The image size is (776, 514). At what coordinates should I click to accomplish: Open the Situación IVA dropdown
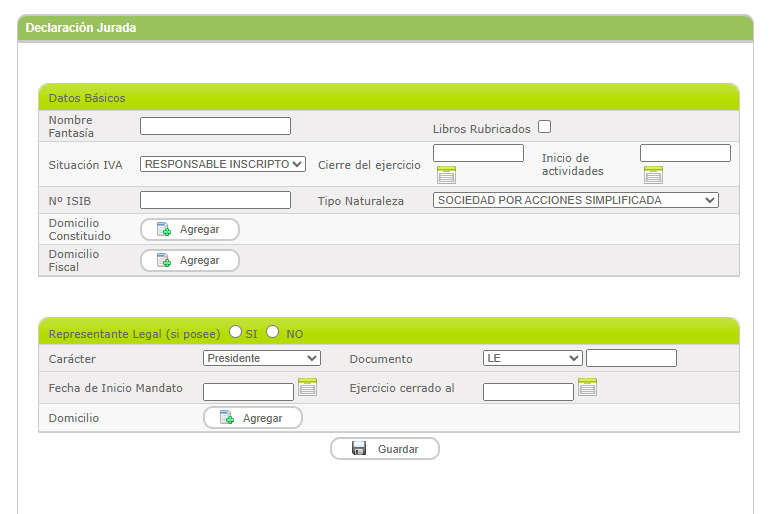223,164
